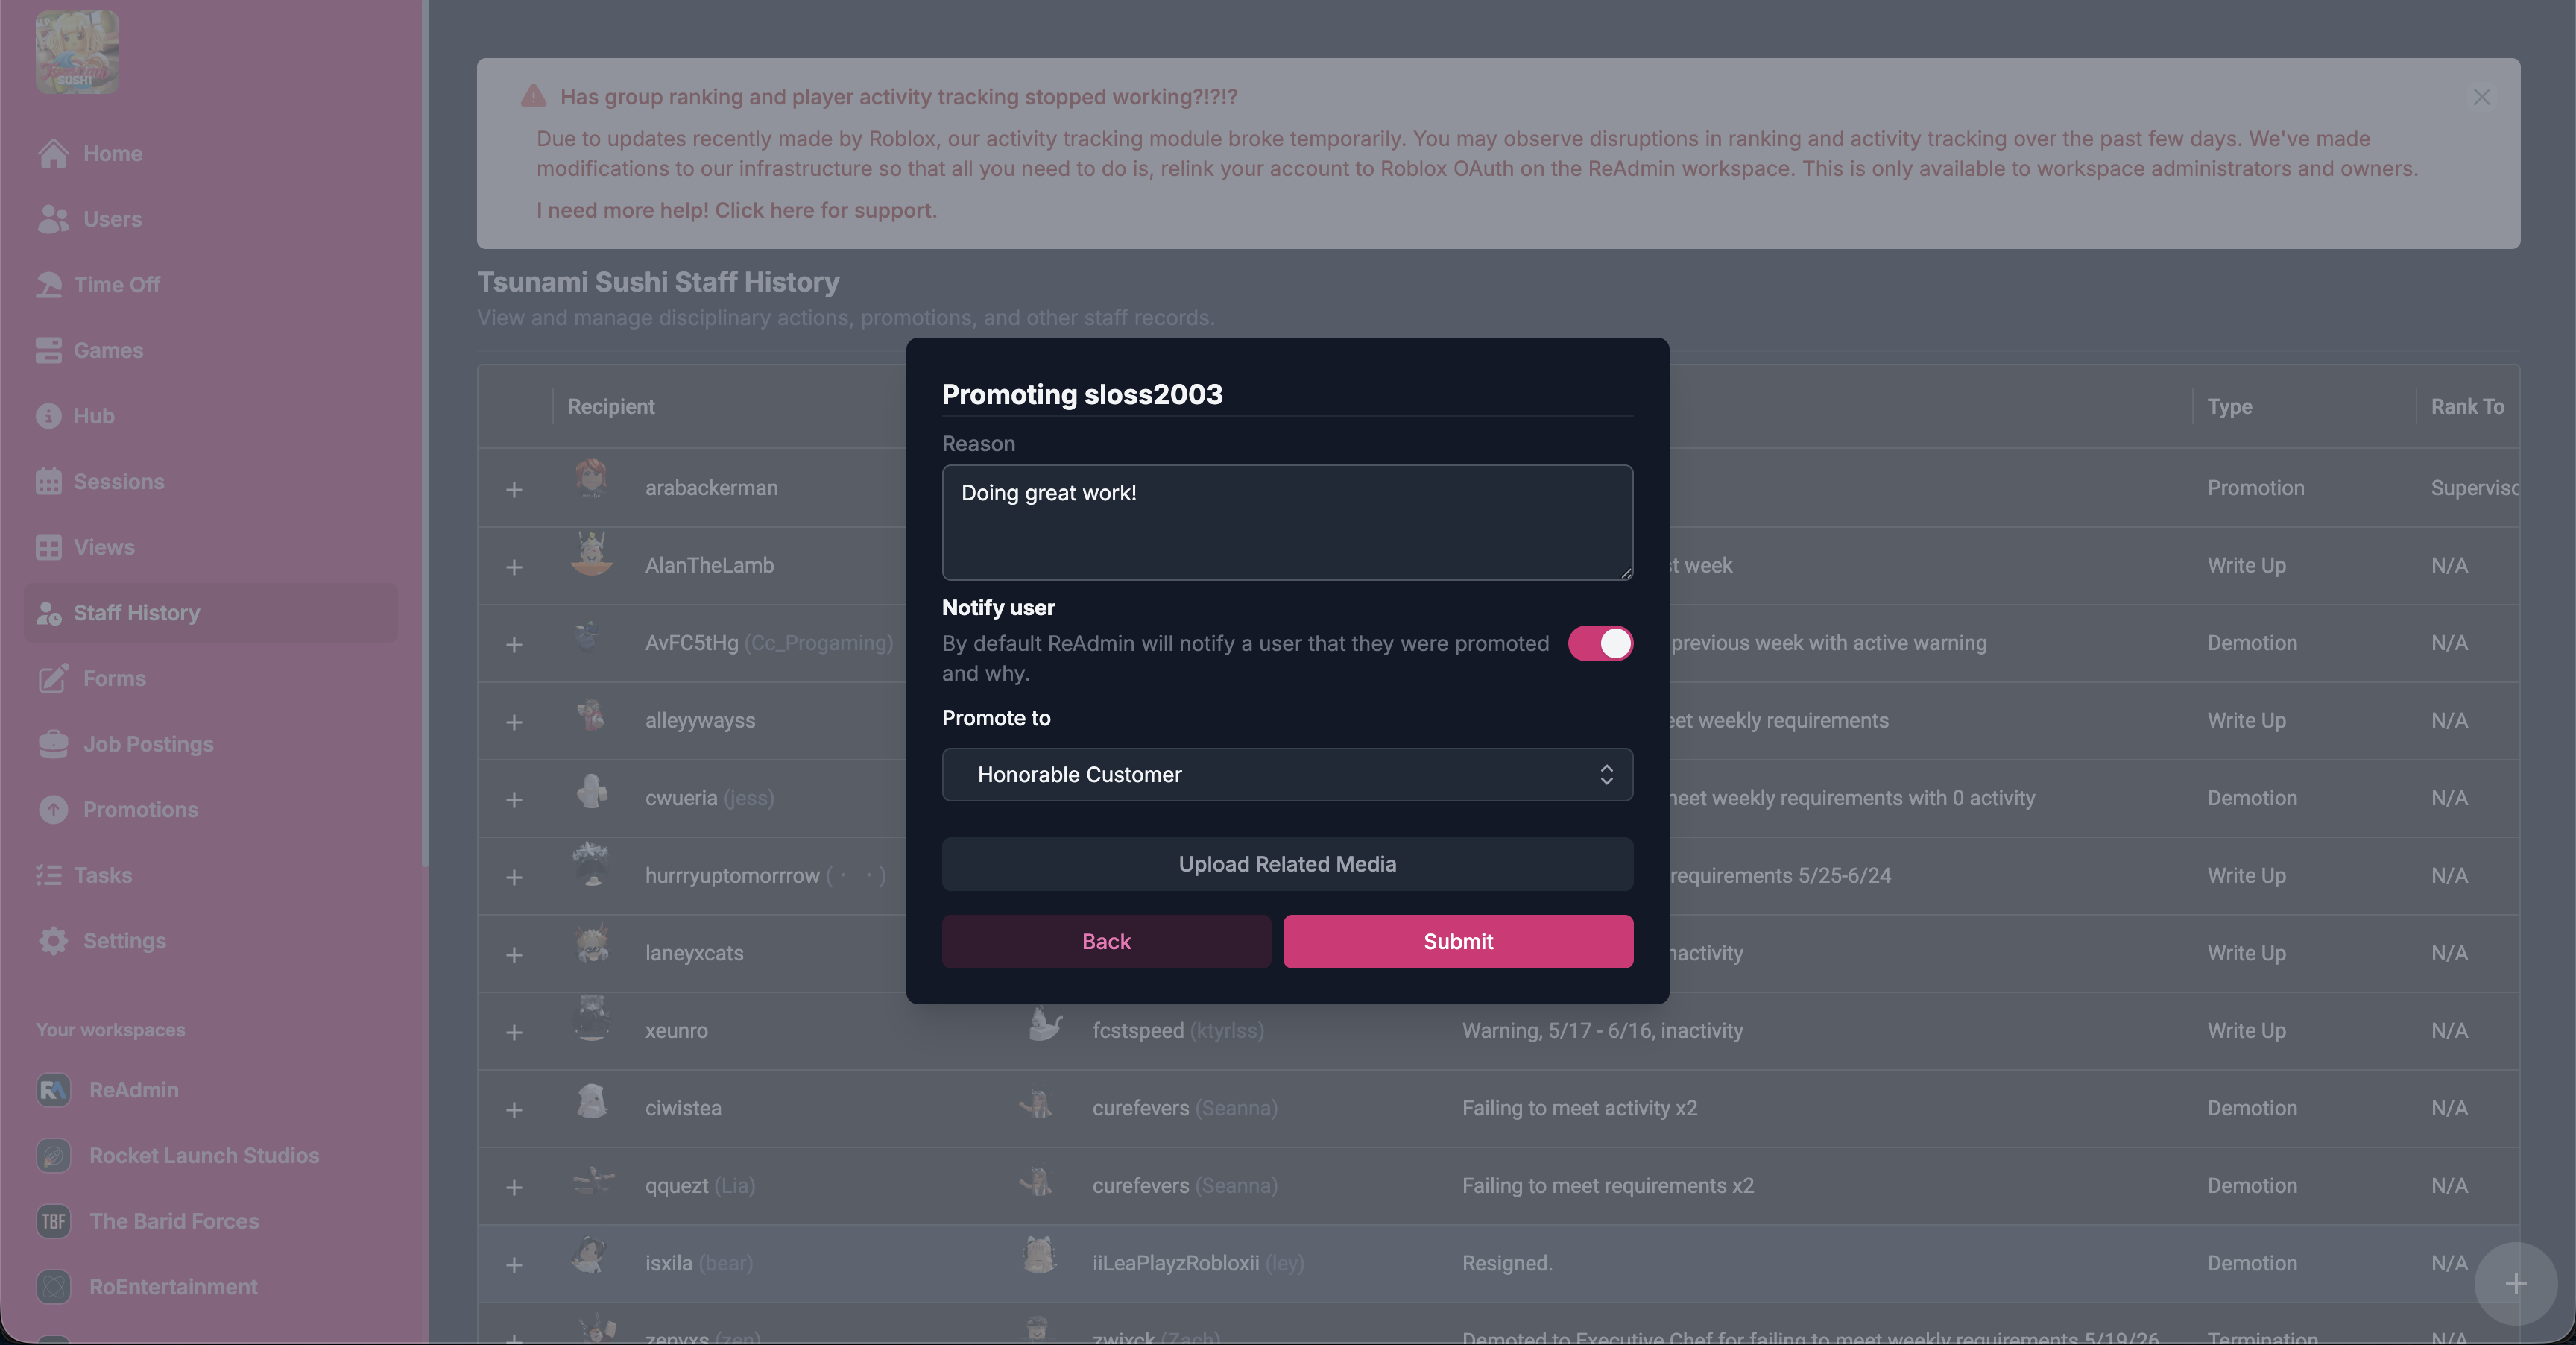Click fcstspeed in the xeunro row
This screenshot has width=2576, height=1345.
(x=1138, y=1031)
